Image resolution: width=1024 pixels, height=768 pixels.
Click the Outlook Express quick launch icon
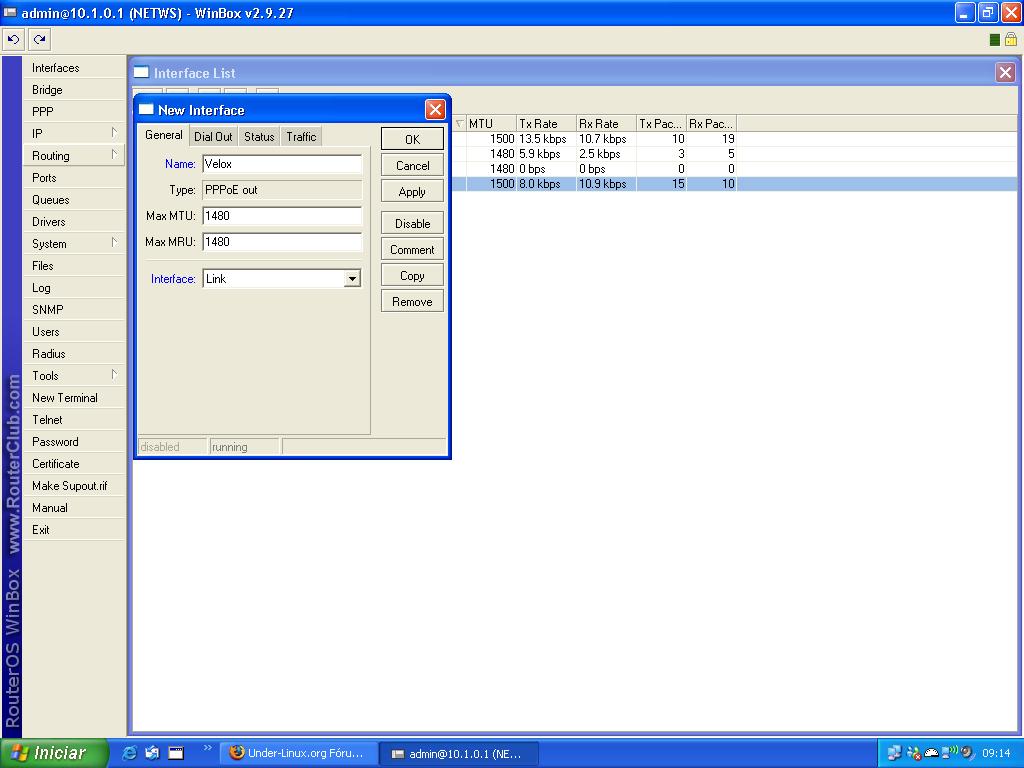tap(152, 753)
